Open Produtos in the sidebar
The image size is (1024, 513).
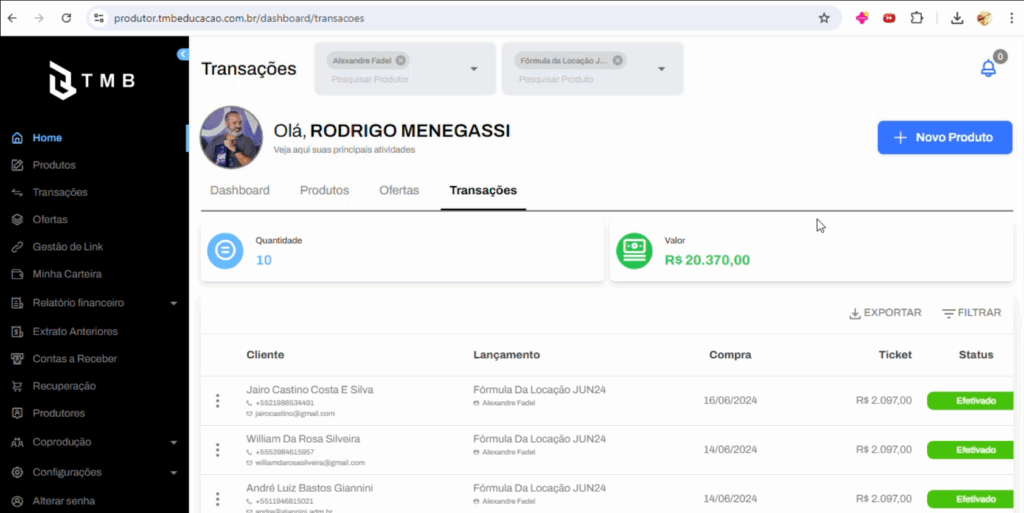54,165
